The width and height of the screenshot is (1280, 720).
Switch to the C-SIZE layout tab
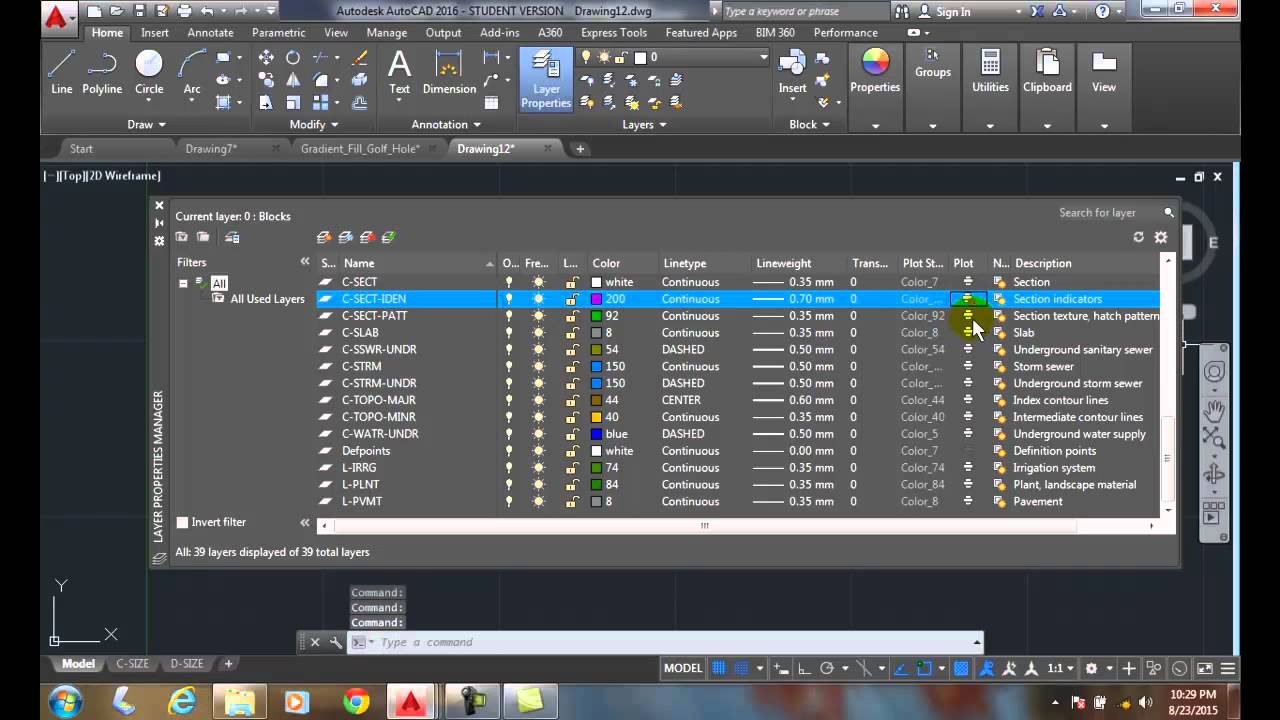[x=132, y=664]
